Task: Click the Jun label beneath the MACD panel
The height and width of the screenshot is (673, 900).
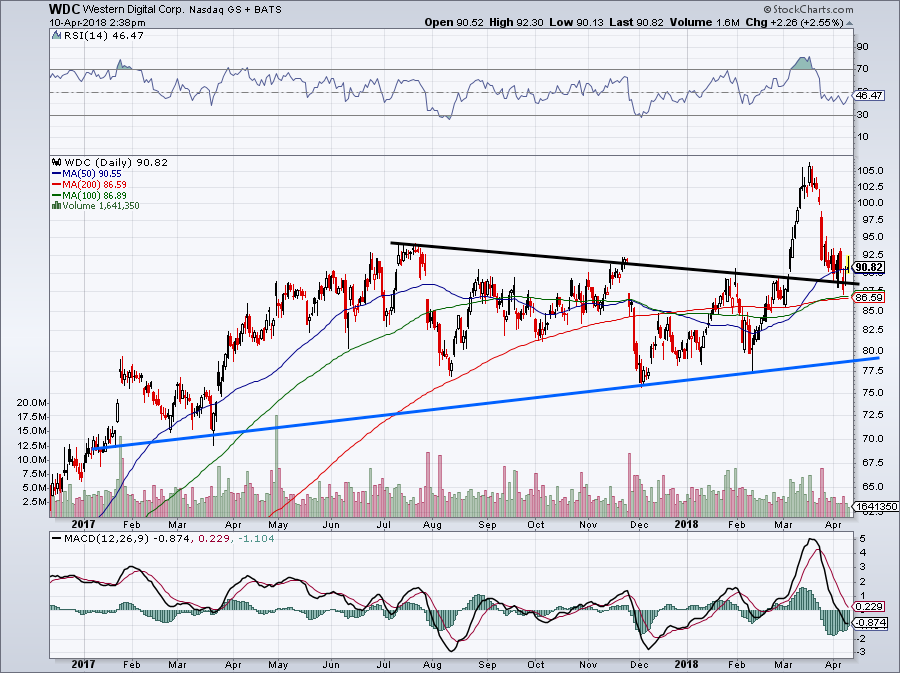Action: (x=331, y=665)
